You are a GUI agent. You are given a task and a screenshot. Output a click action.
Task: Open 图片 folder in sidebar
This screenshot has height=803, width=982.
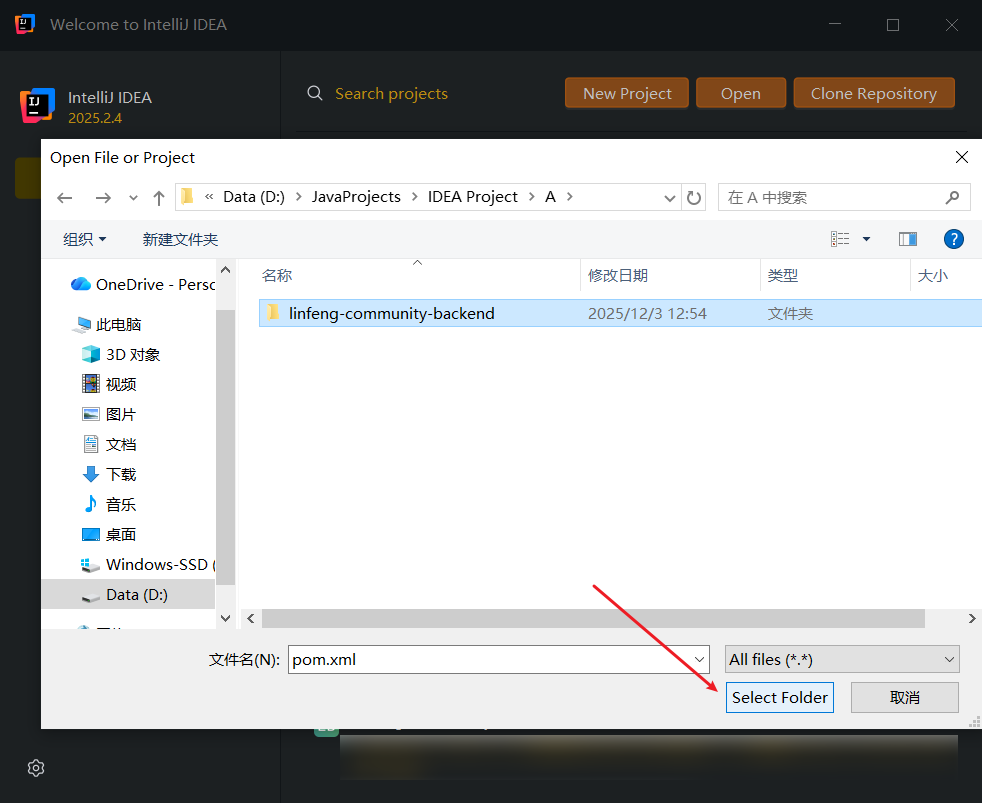(x=110, y=414)
